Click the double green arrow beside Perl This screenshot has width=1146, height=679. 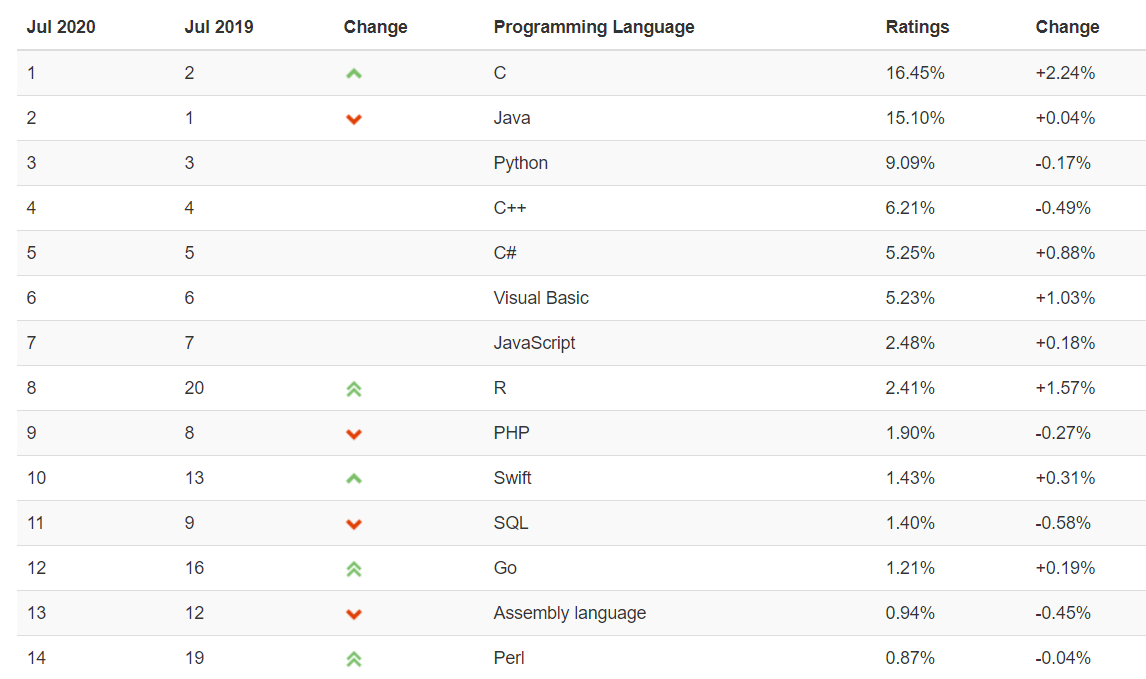pyautogui.click(x=353, y=659)
